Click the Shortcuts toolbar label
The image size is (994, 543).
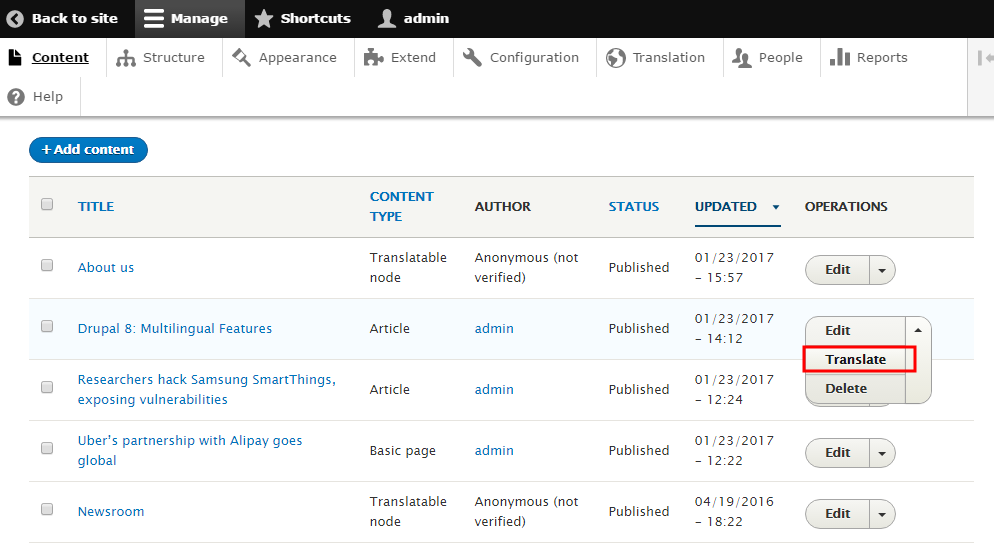[315, 19]
